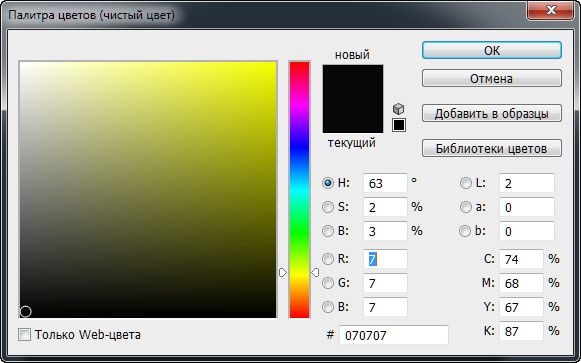Image resolution: width=581 pixels, height=363 pixels.
Task: Click the out-of-gamut cube warning icon
Action: [398, 109]
